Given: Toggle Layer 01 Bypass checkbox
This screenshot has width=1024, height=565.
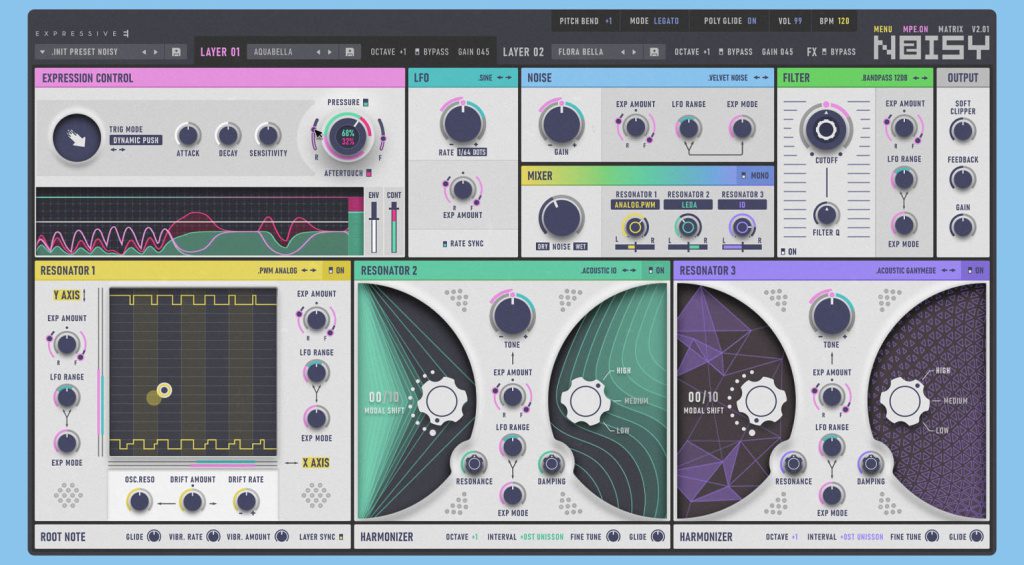Looking at the screenshot, I should [417, 52].
